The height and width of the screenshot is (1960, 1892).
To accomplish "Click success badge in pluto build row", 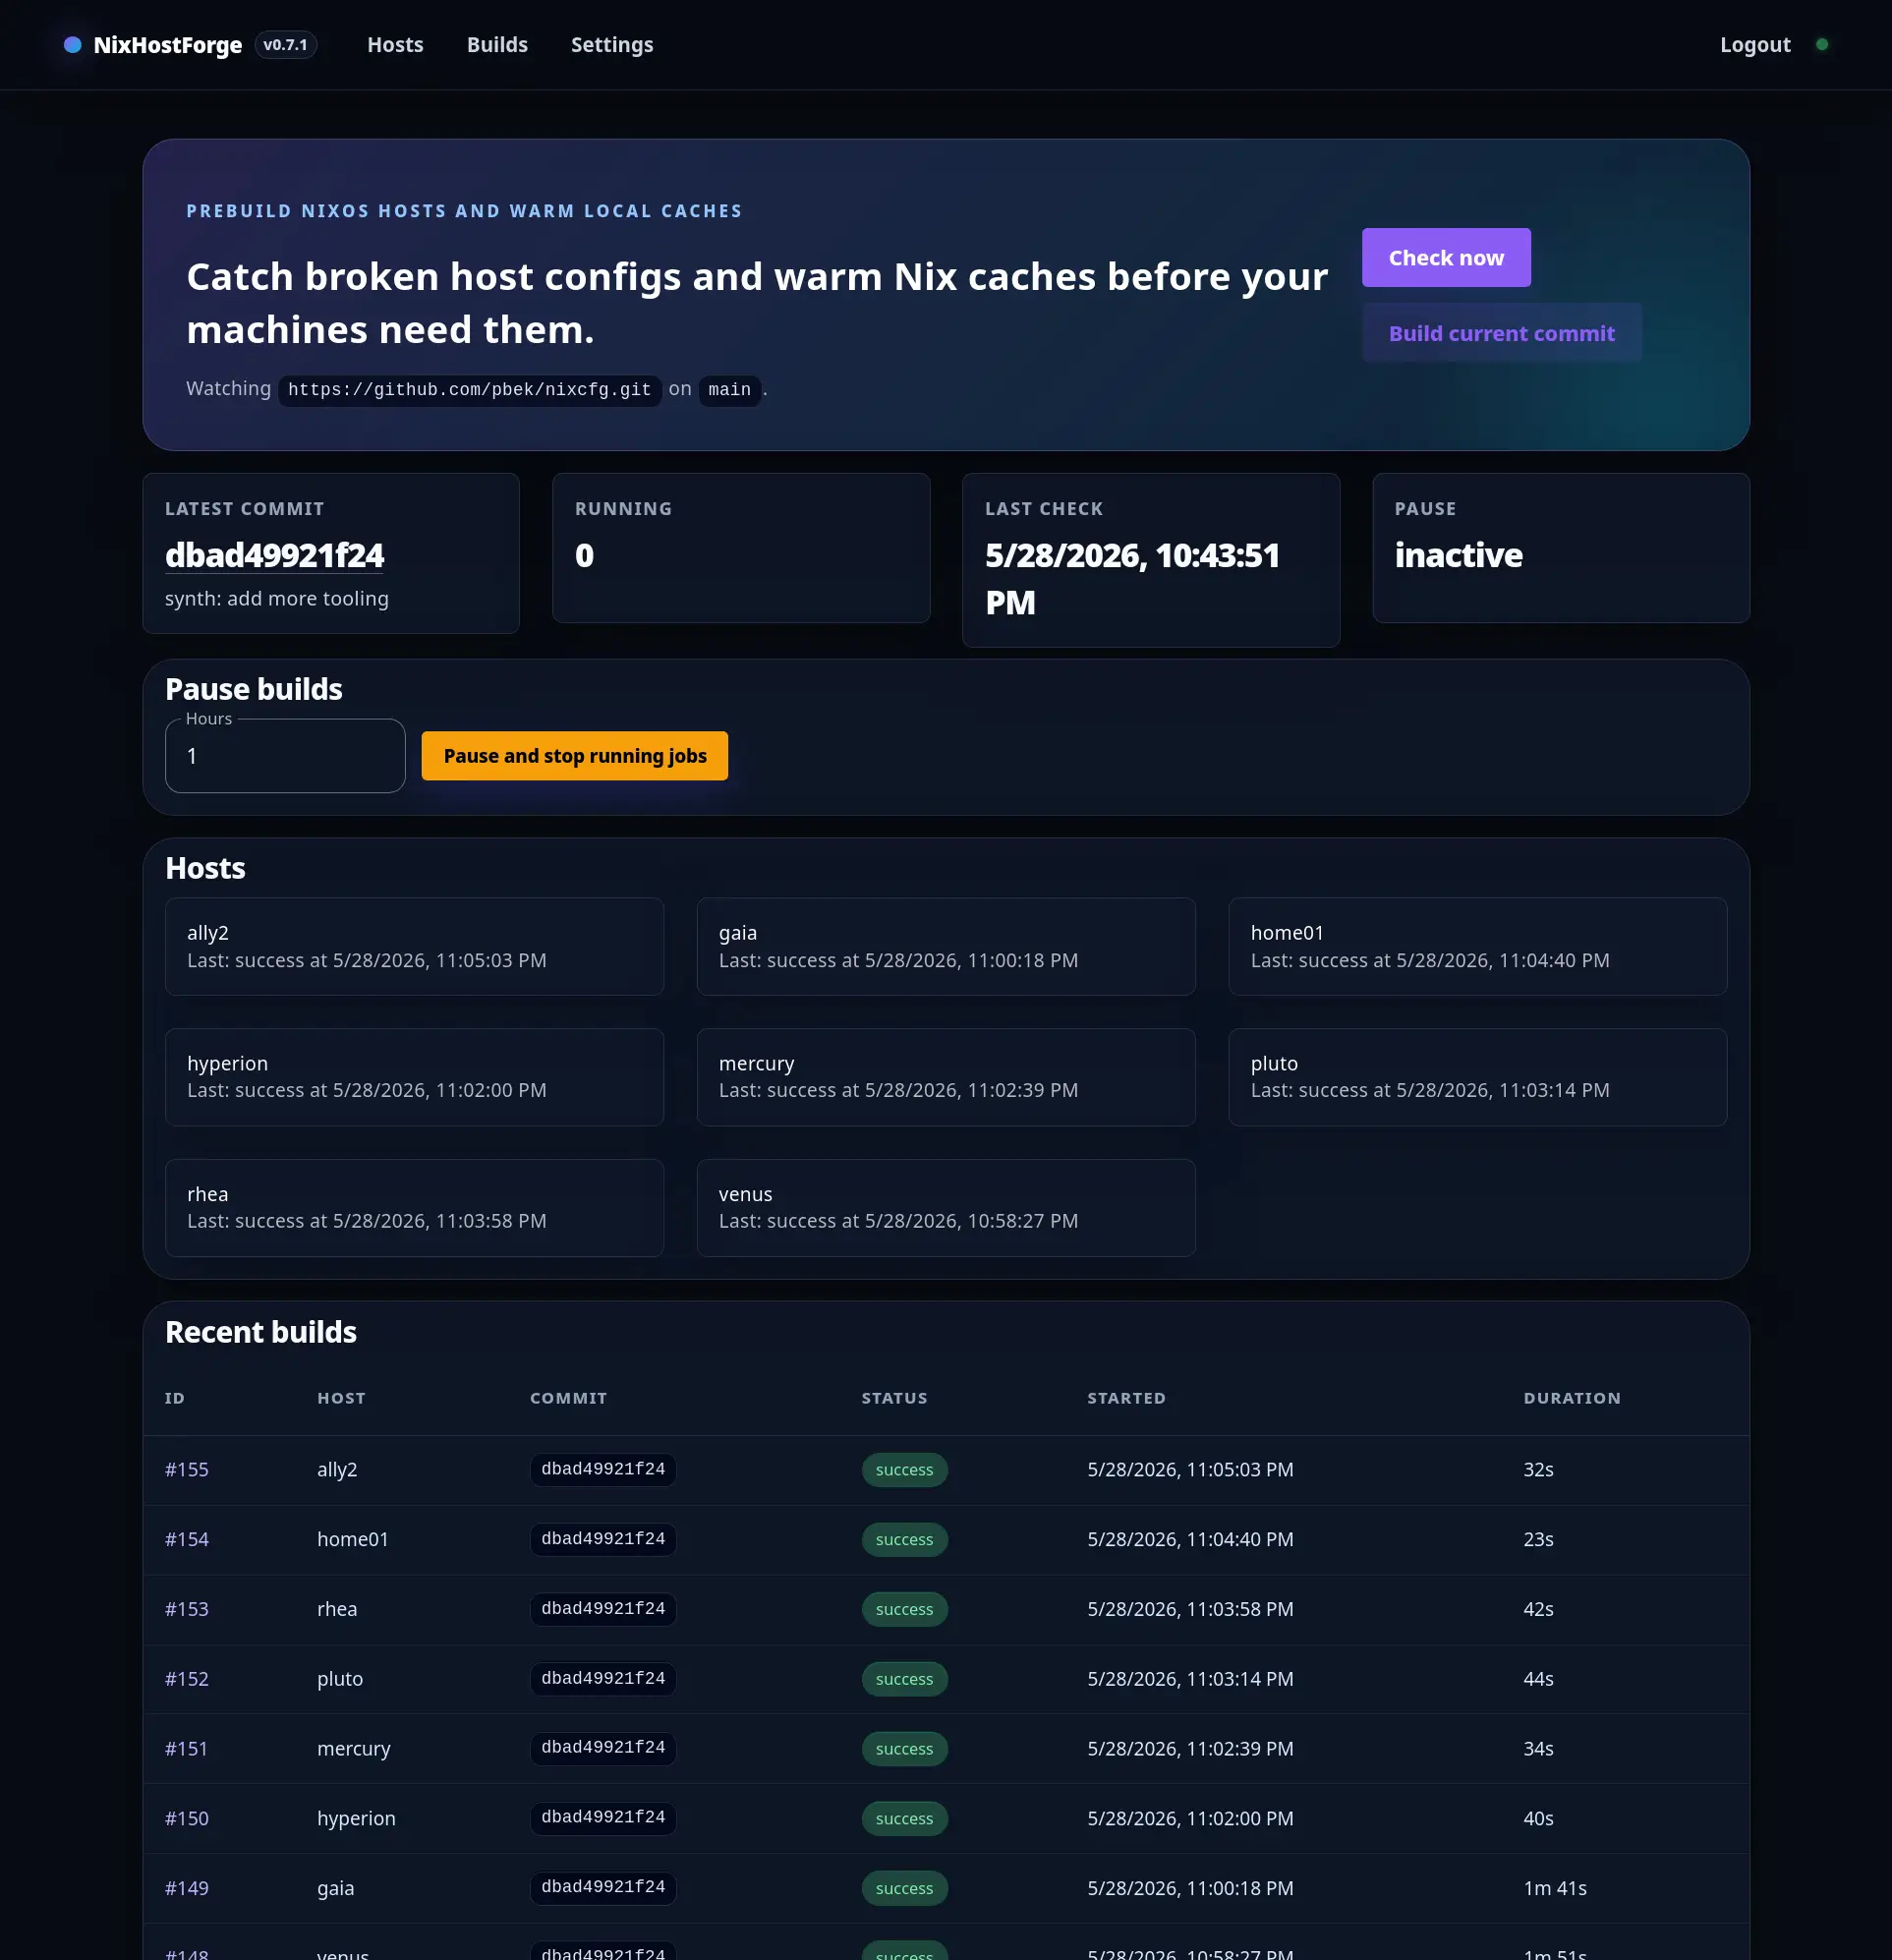I will (904, 1679).
